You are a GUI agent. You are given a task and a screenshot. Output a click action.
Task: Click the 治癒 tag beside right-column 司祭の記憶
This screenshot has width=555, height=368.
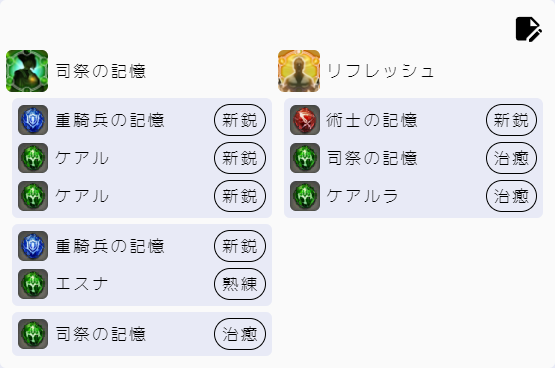pyautogui.click(x=511, y=158)
